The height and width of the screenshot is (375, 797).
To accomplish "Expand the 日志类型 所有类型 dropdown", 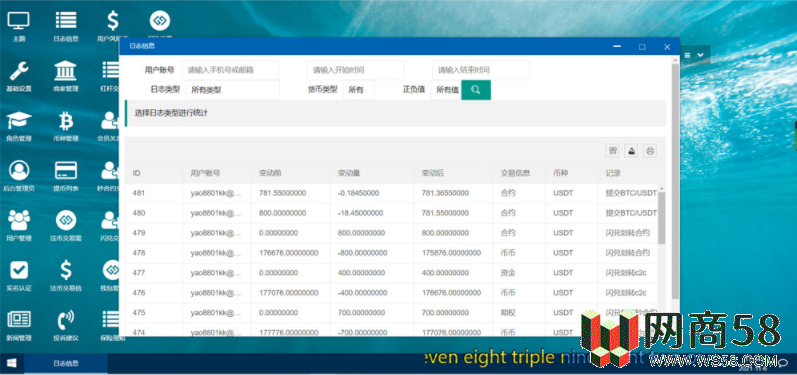I will point(233,90).
